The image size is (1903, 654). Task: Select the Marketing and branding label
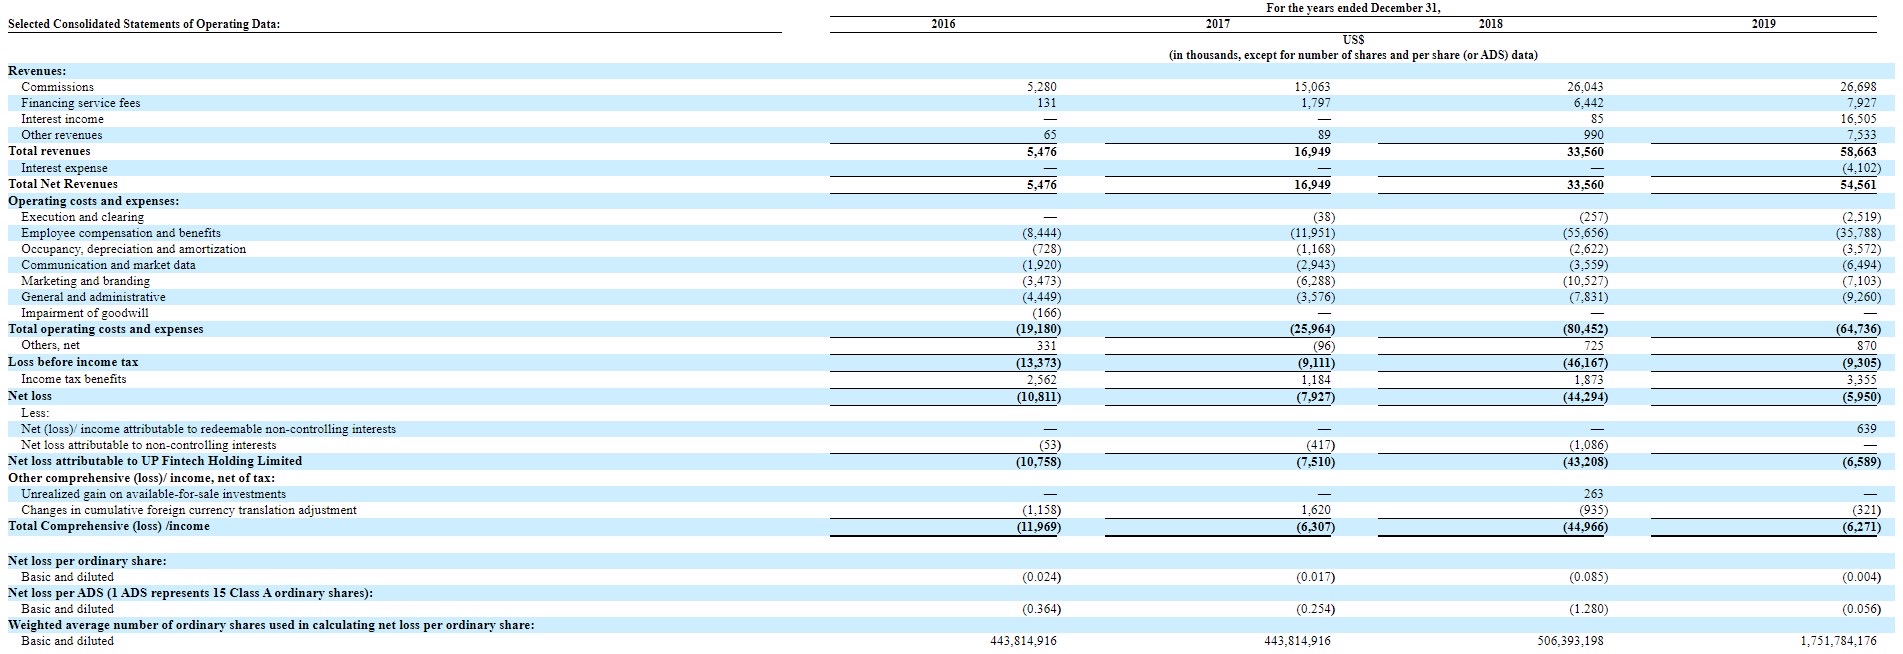coord(86,281)
